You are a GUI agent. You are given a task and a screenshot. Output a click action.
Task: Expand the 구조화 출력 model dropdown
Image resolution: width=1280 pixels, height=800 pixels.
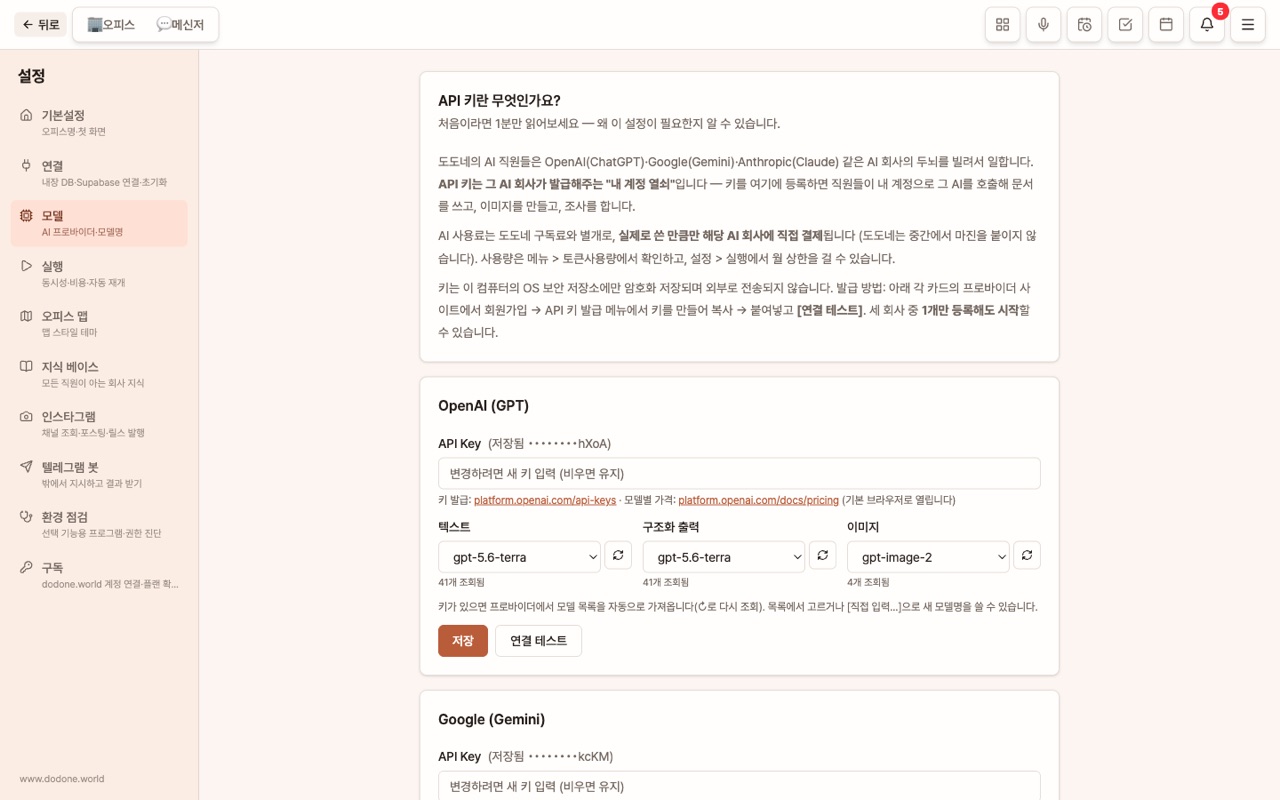(724, 557)
